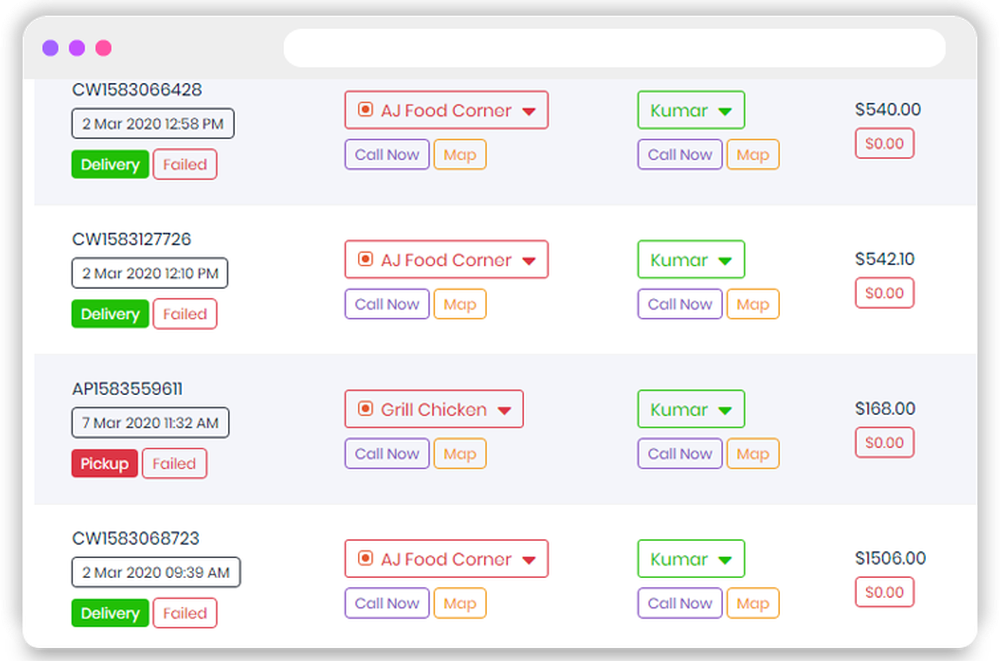Viewport: 1000px width, 661px height.
Task: Select order ID CW1583066428
Action: point(137,90)
